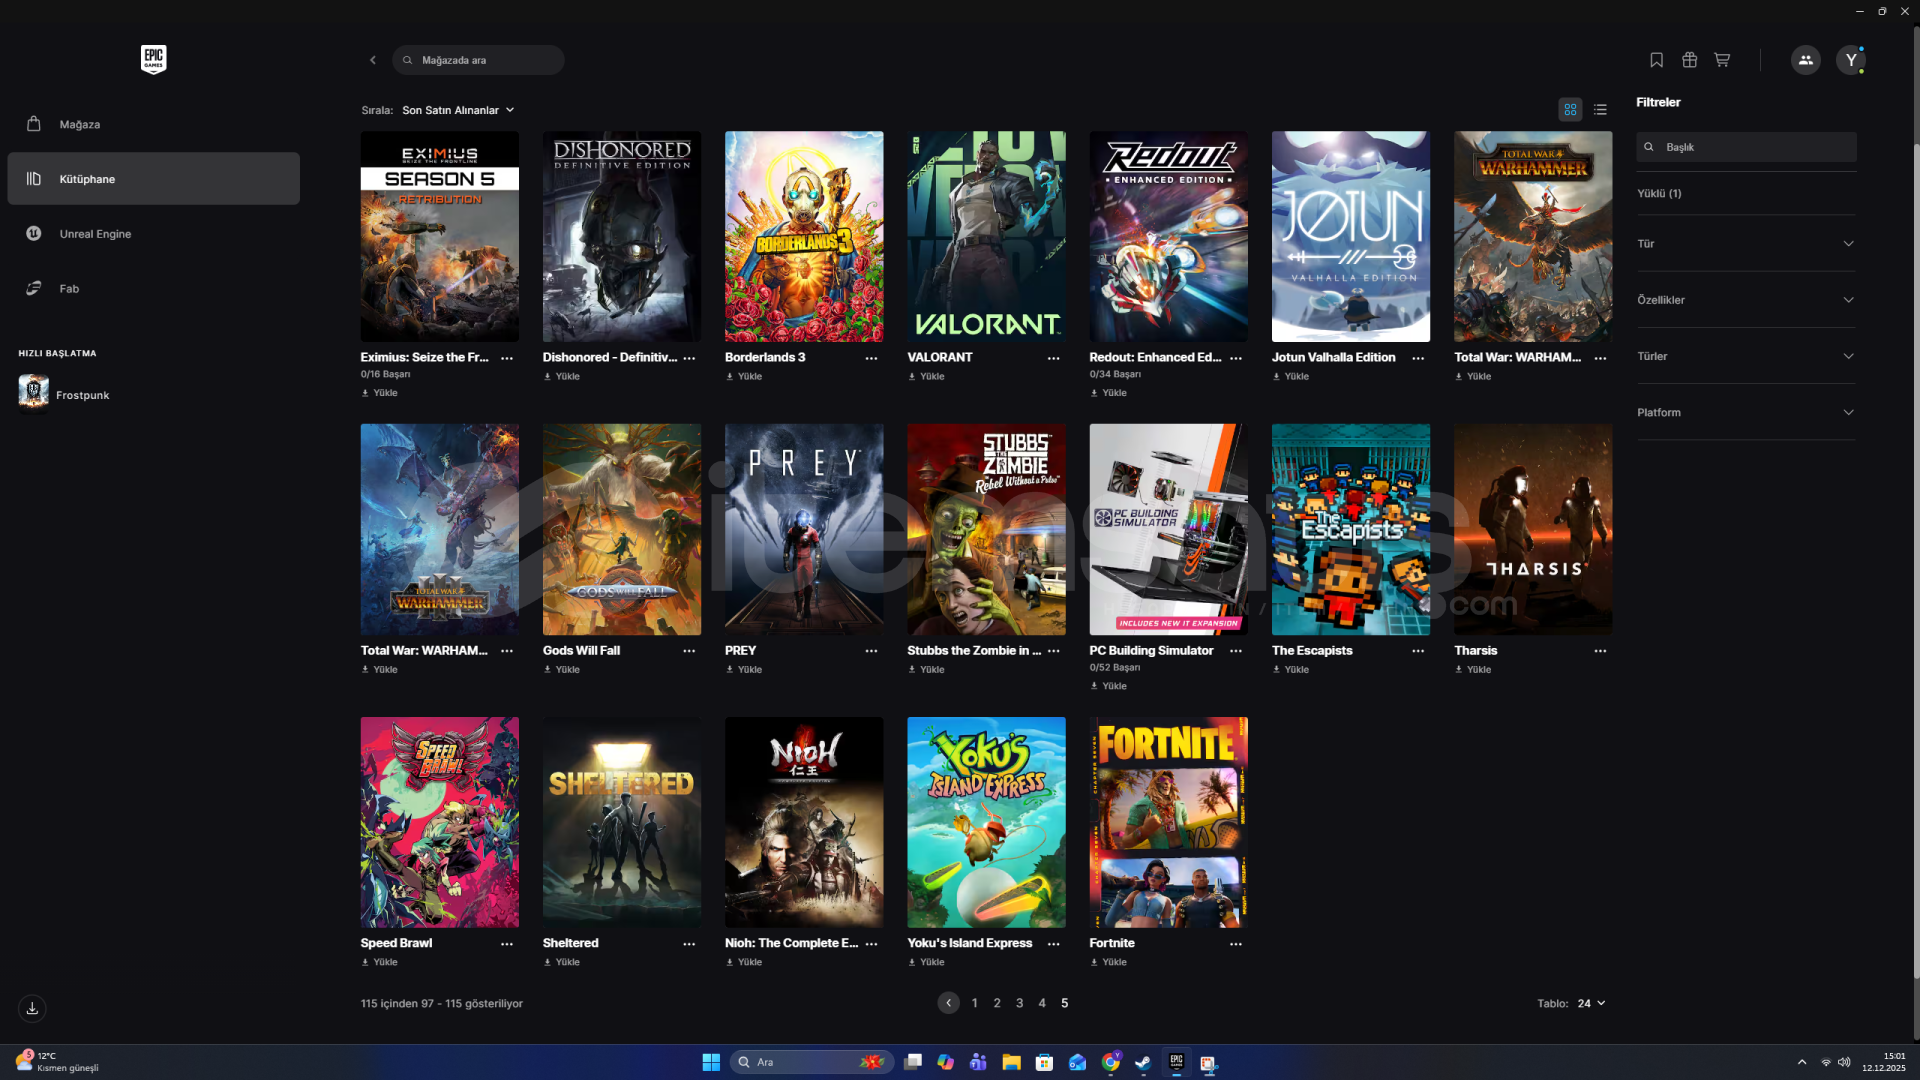
Task: Go to page 3 of library
Action: coord(1019,1003)
